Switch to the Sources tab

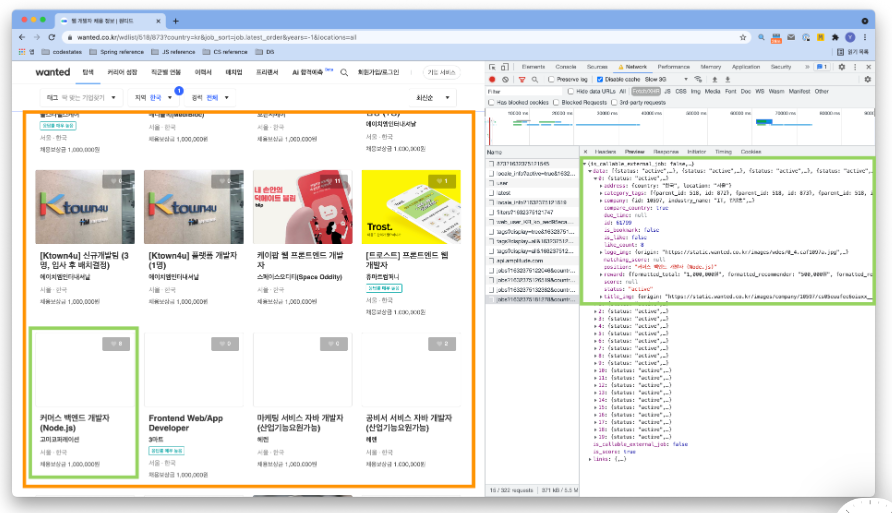click(x=597, y=67)
